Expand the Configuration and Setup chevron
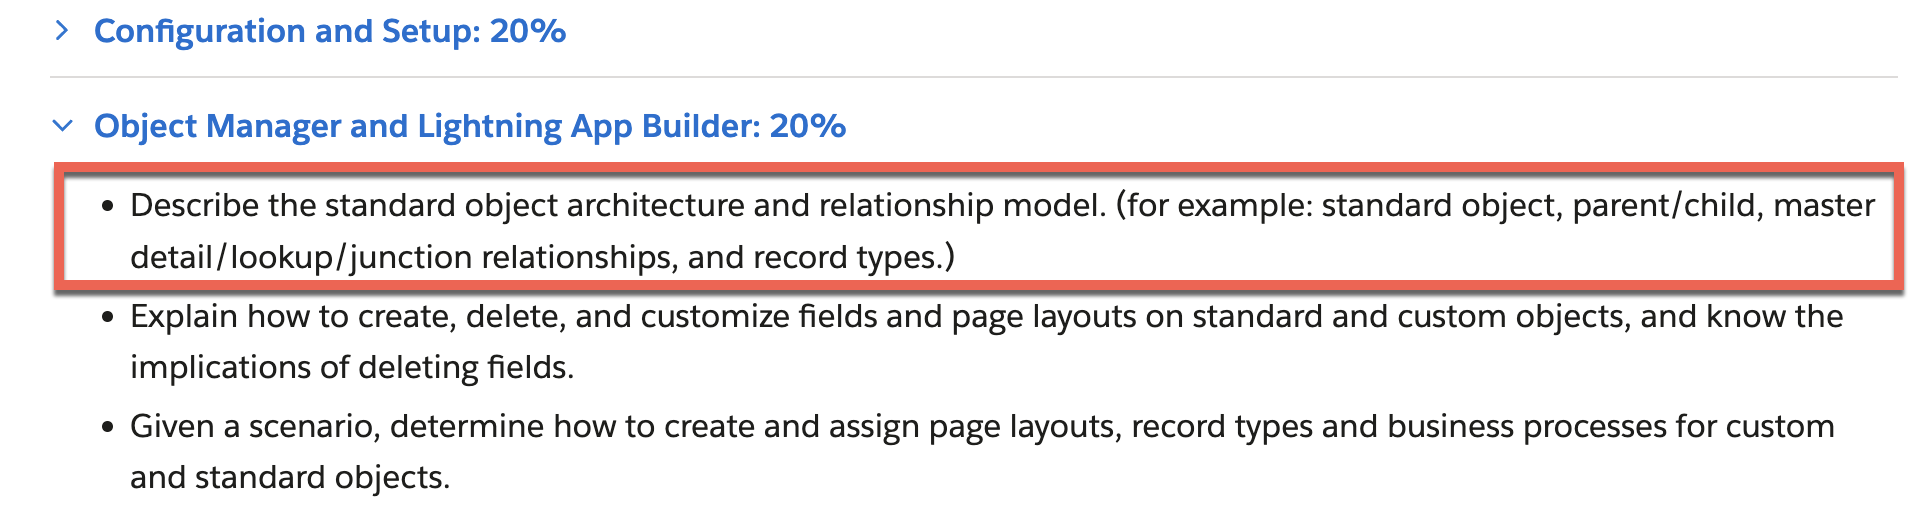The height and width of the screenshot is (532, 1920). pyautogui.click(x=62, y=31)
